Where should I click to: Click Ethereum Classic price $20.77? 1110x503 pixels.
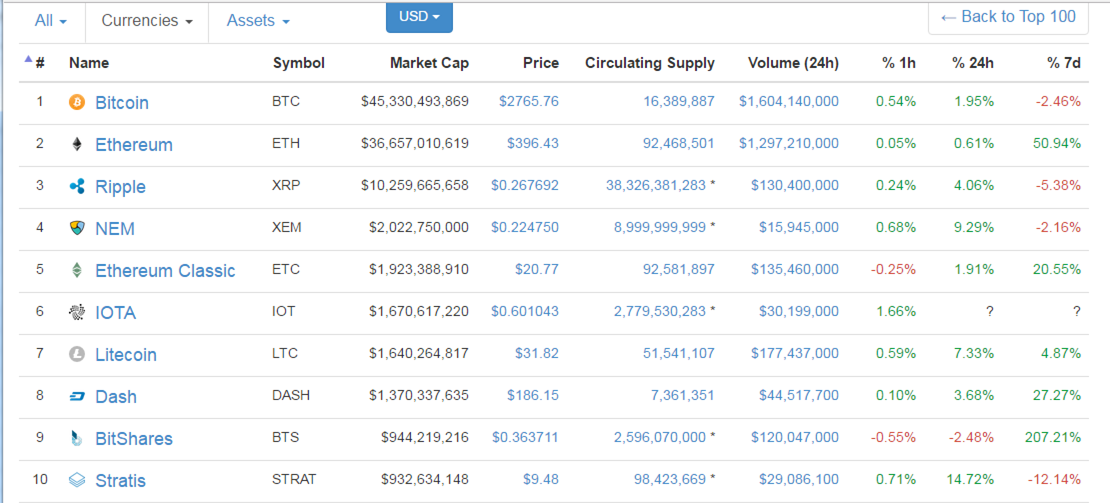tap(537, 270)
